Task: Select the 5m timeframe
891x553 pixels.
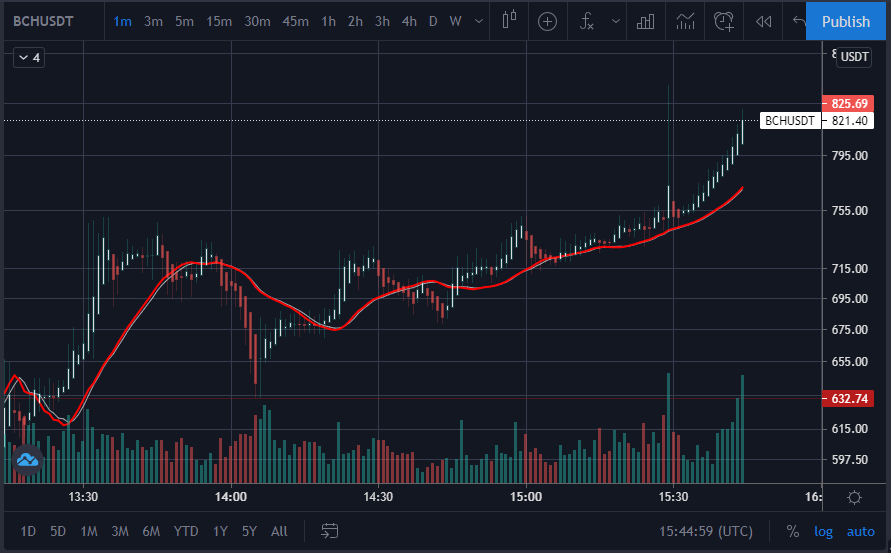Action: [x=184, y=22]
